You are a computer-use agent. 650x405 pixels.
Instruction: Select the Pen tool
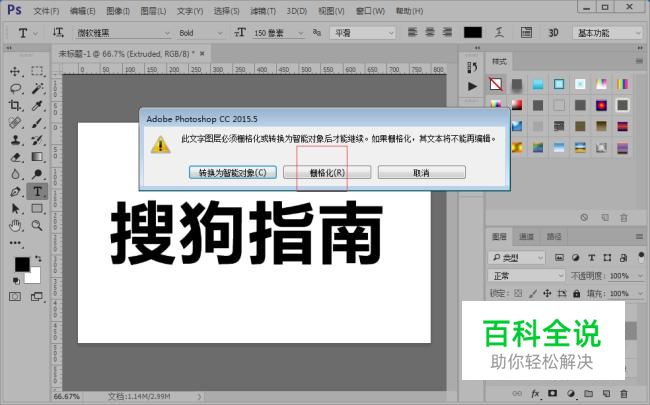click(x=15, y=192)
